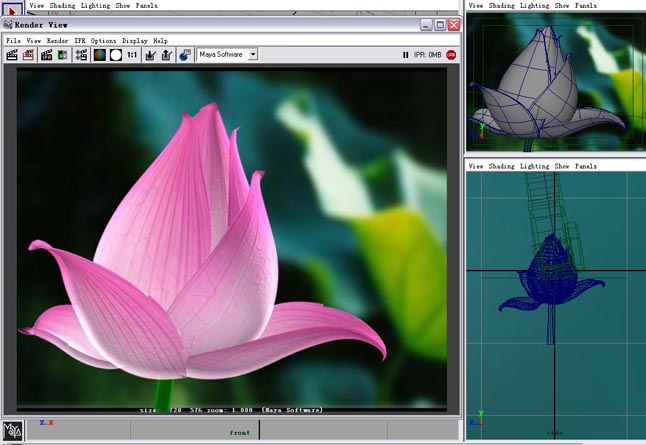Display RGB channels icon

pos(100,55)
